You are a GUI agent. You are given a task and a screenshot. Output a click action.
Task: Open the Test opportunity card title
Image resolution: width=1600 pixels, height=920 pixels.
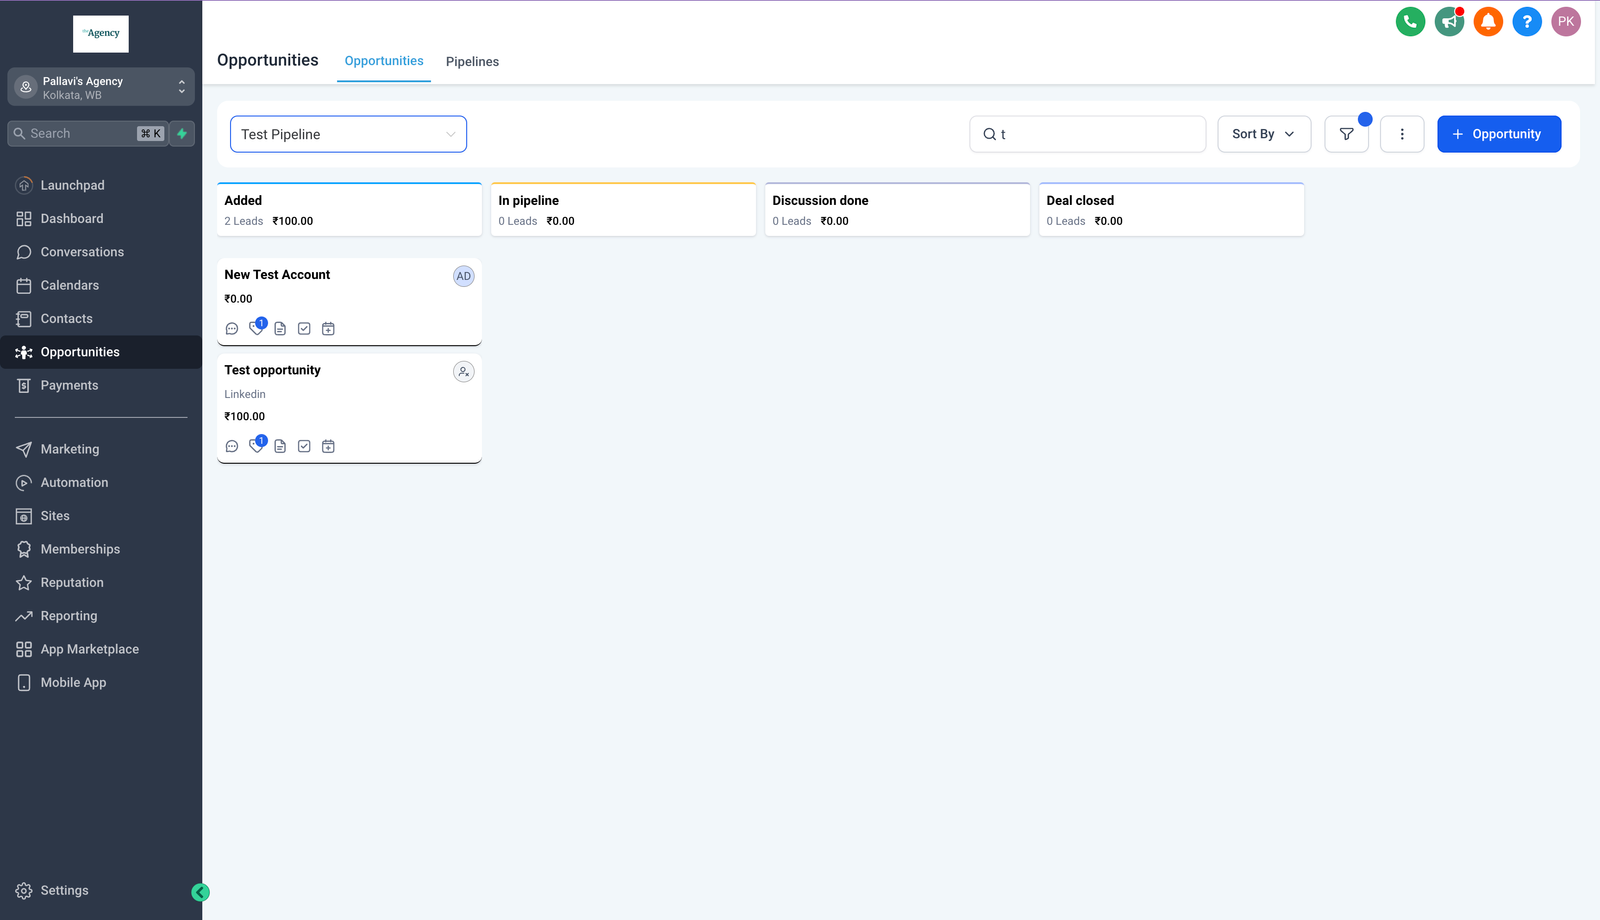click(273, 370)
